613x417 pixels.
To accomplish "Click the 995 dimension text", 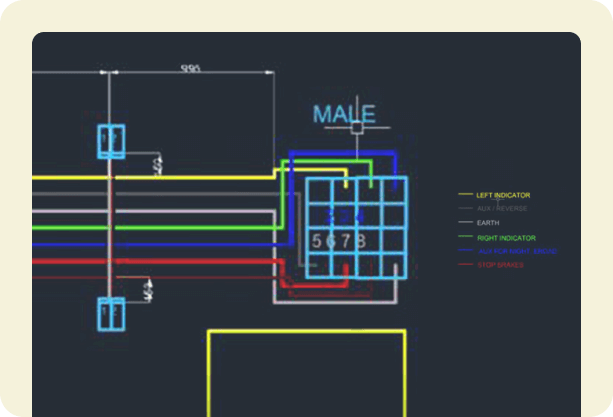I will tap(190, 68).
